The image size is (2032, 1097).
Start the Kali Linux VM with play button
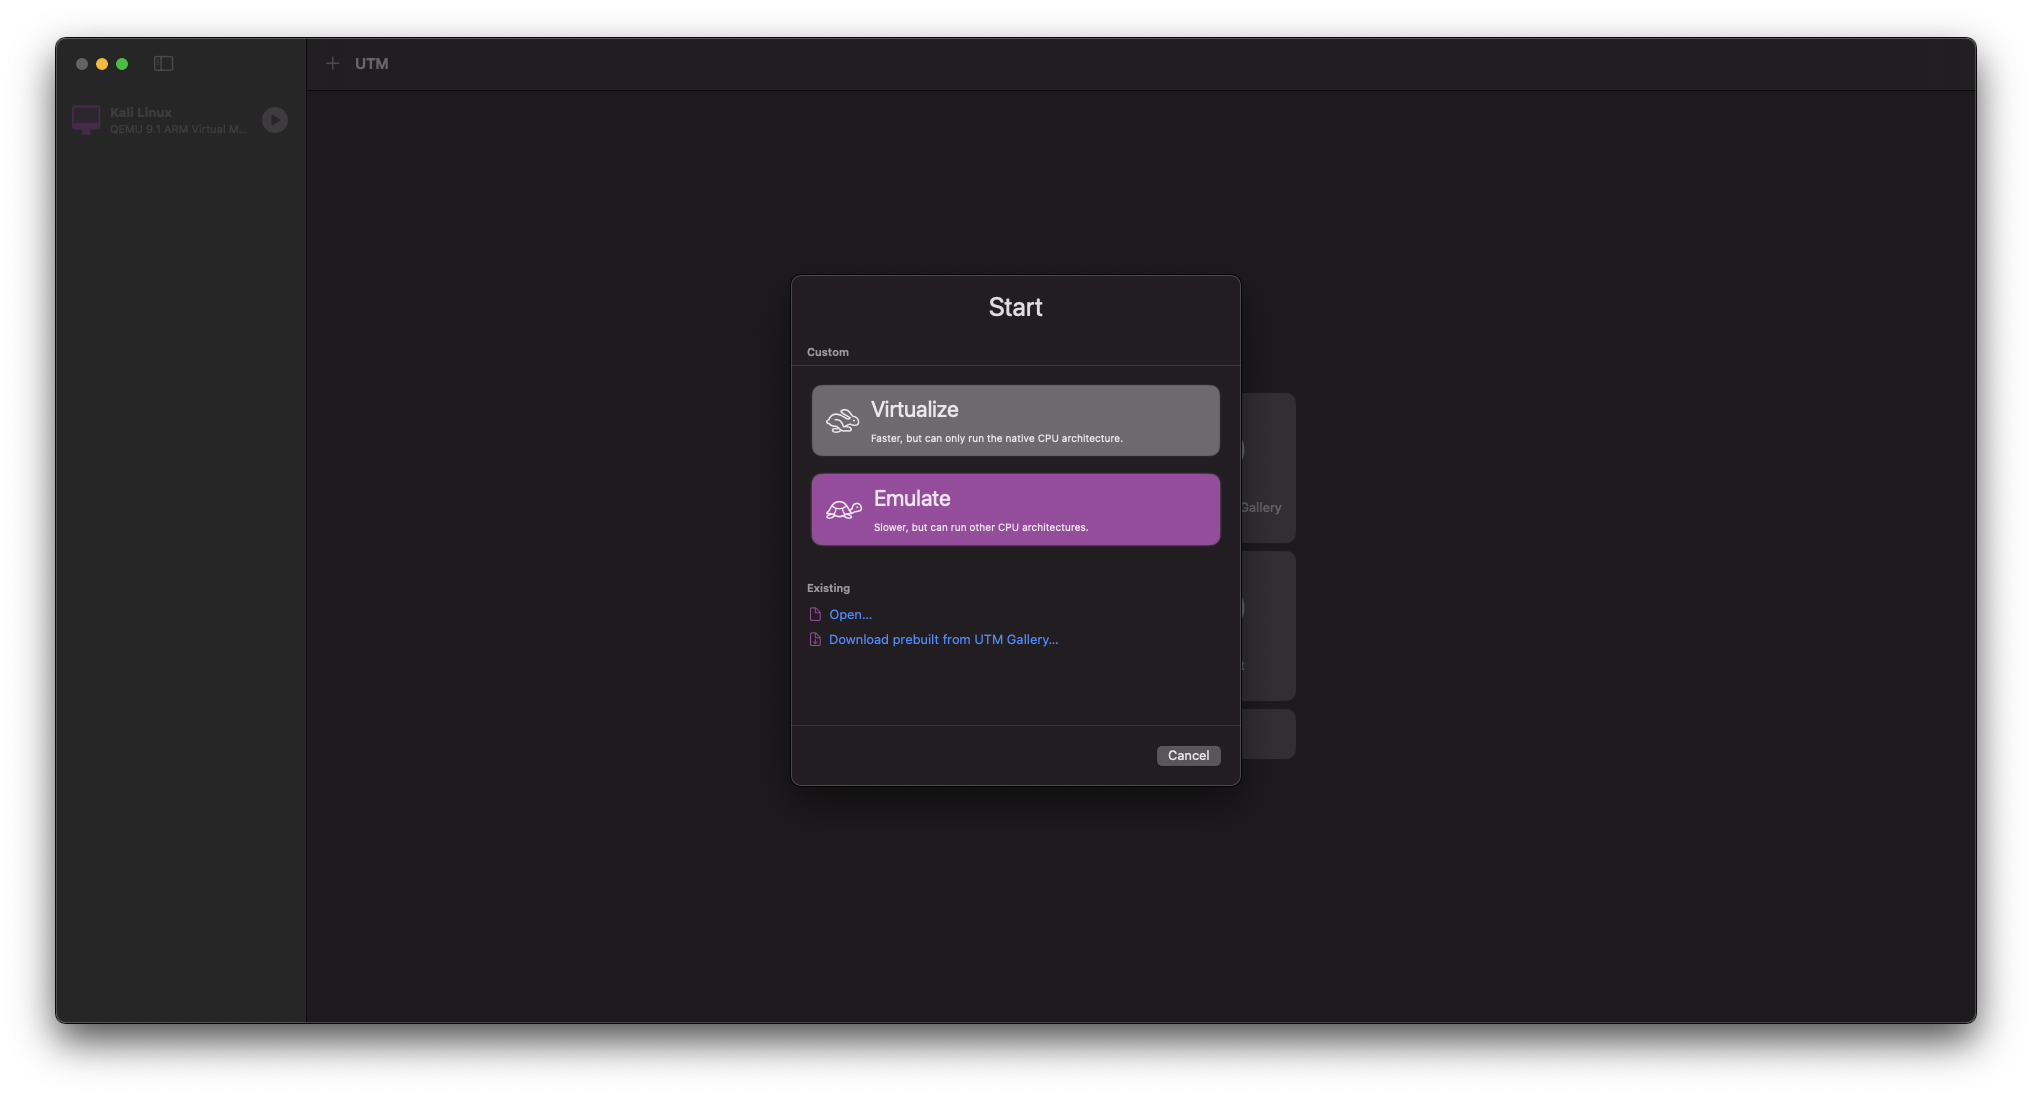pyautogui.click(x=275, y=120)
